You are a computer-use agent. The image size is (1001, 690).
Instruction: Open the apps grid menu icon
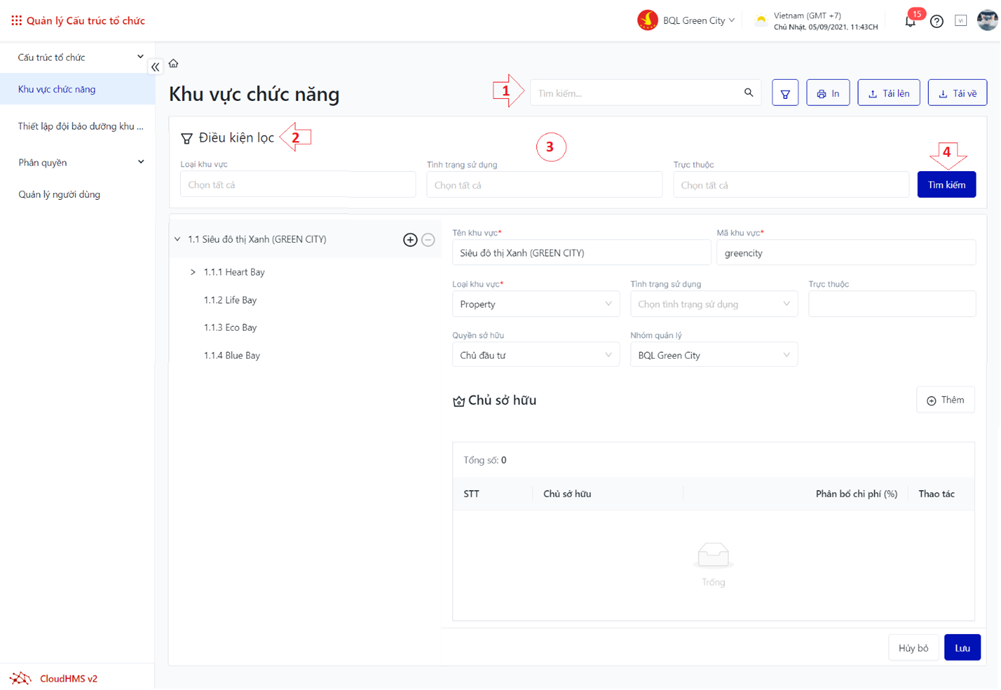click(x=16, y=20)
